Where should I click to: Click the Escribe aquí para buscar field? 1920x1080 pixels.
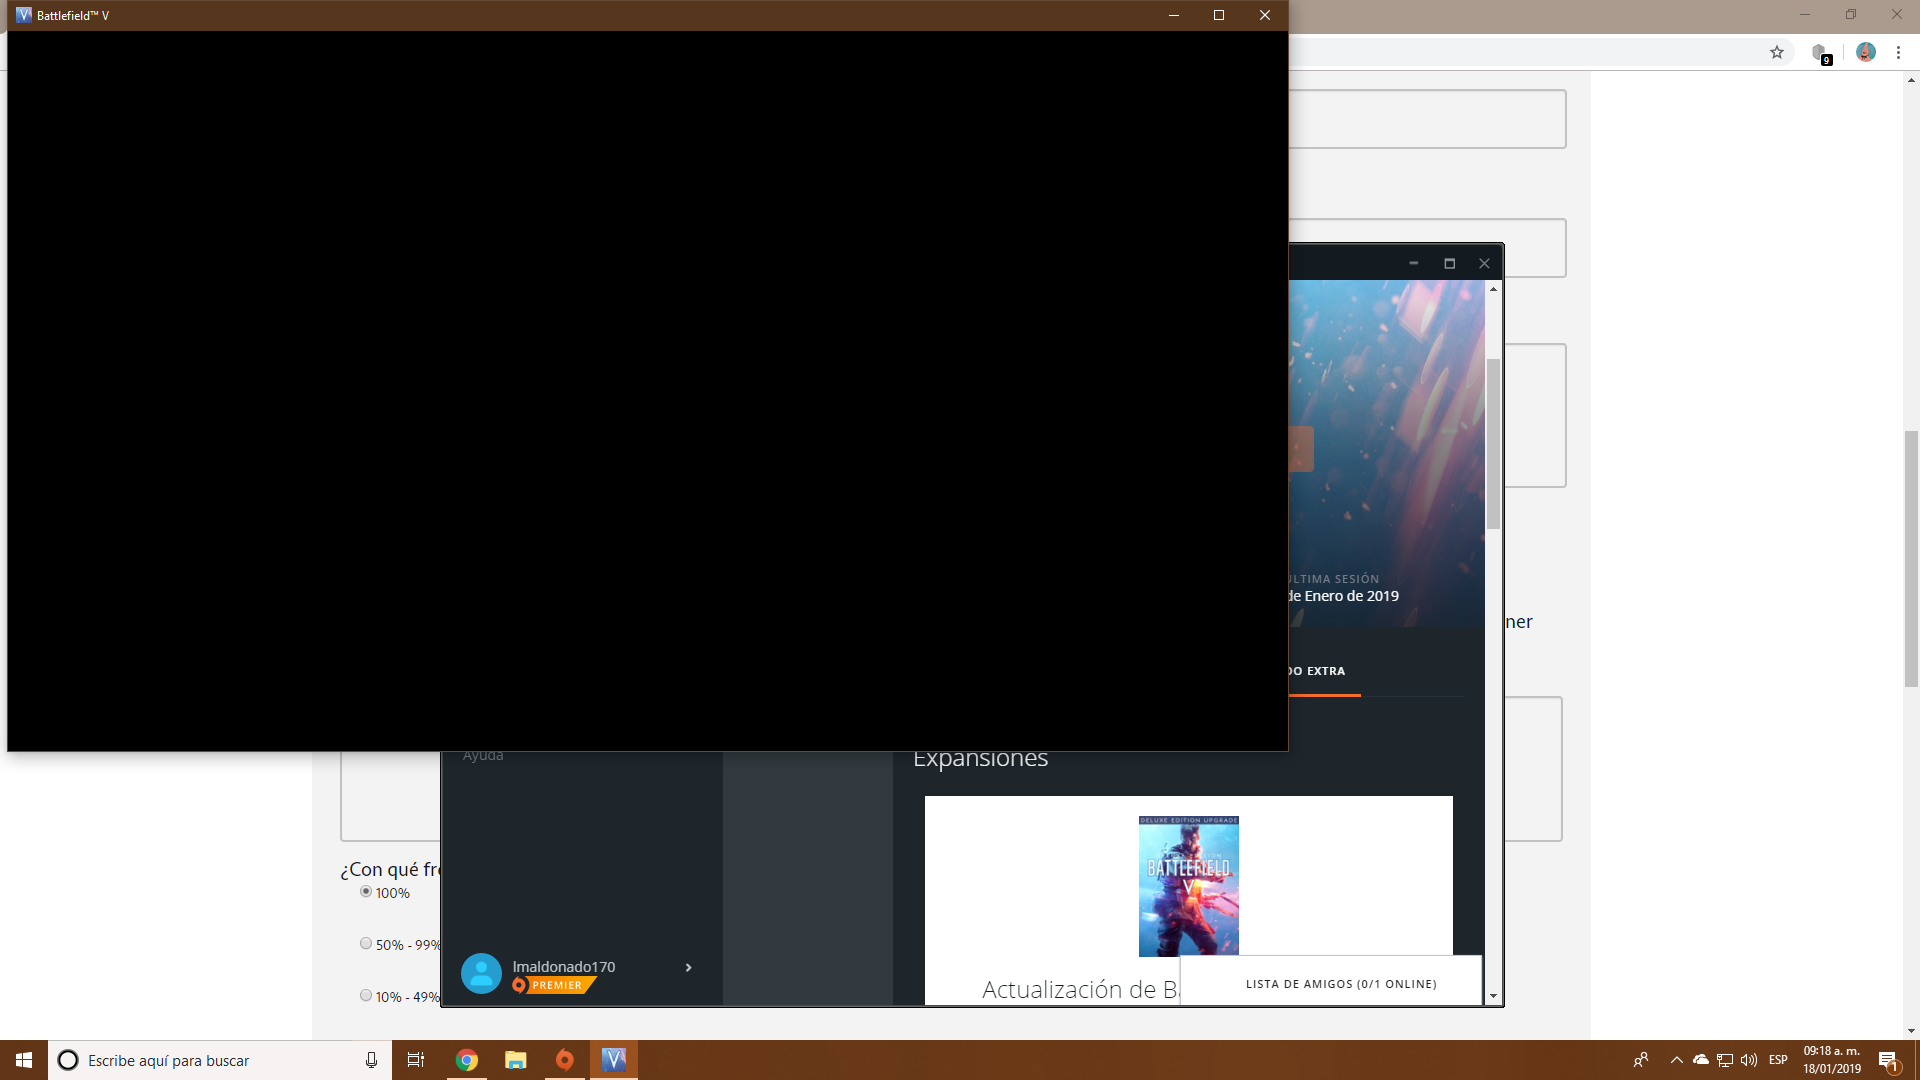coord(220,1060)
